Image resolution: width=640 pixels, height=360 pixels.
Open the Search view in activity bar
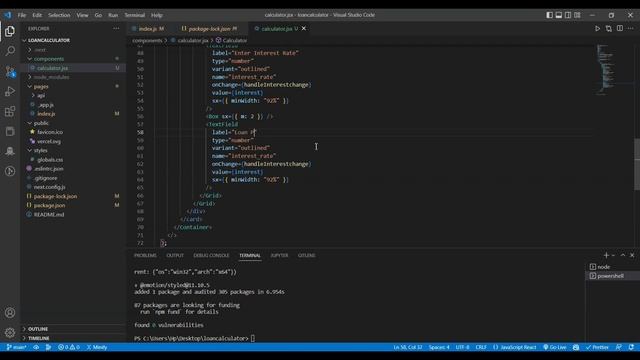(x=10, y=51)
